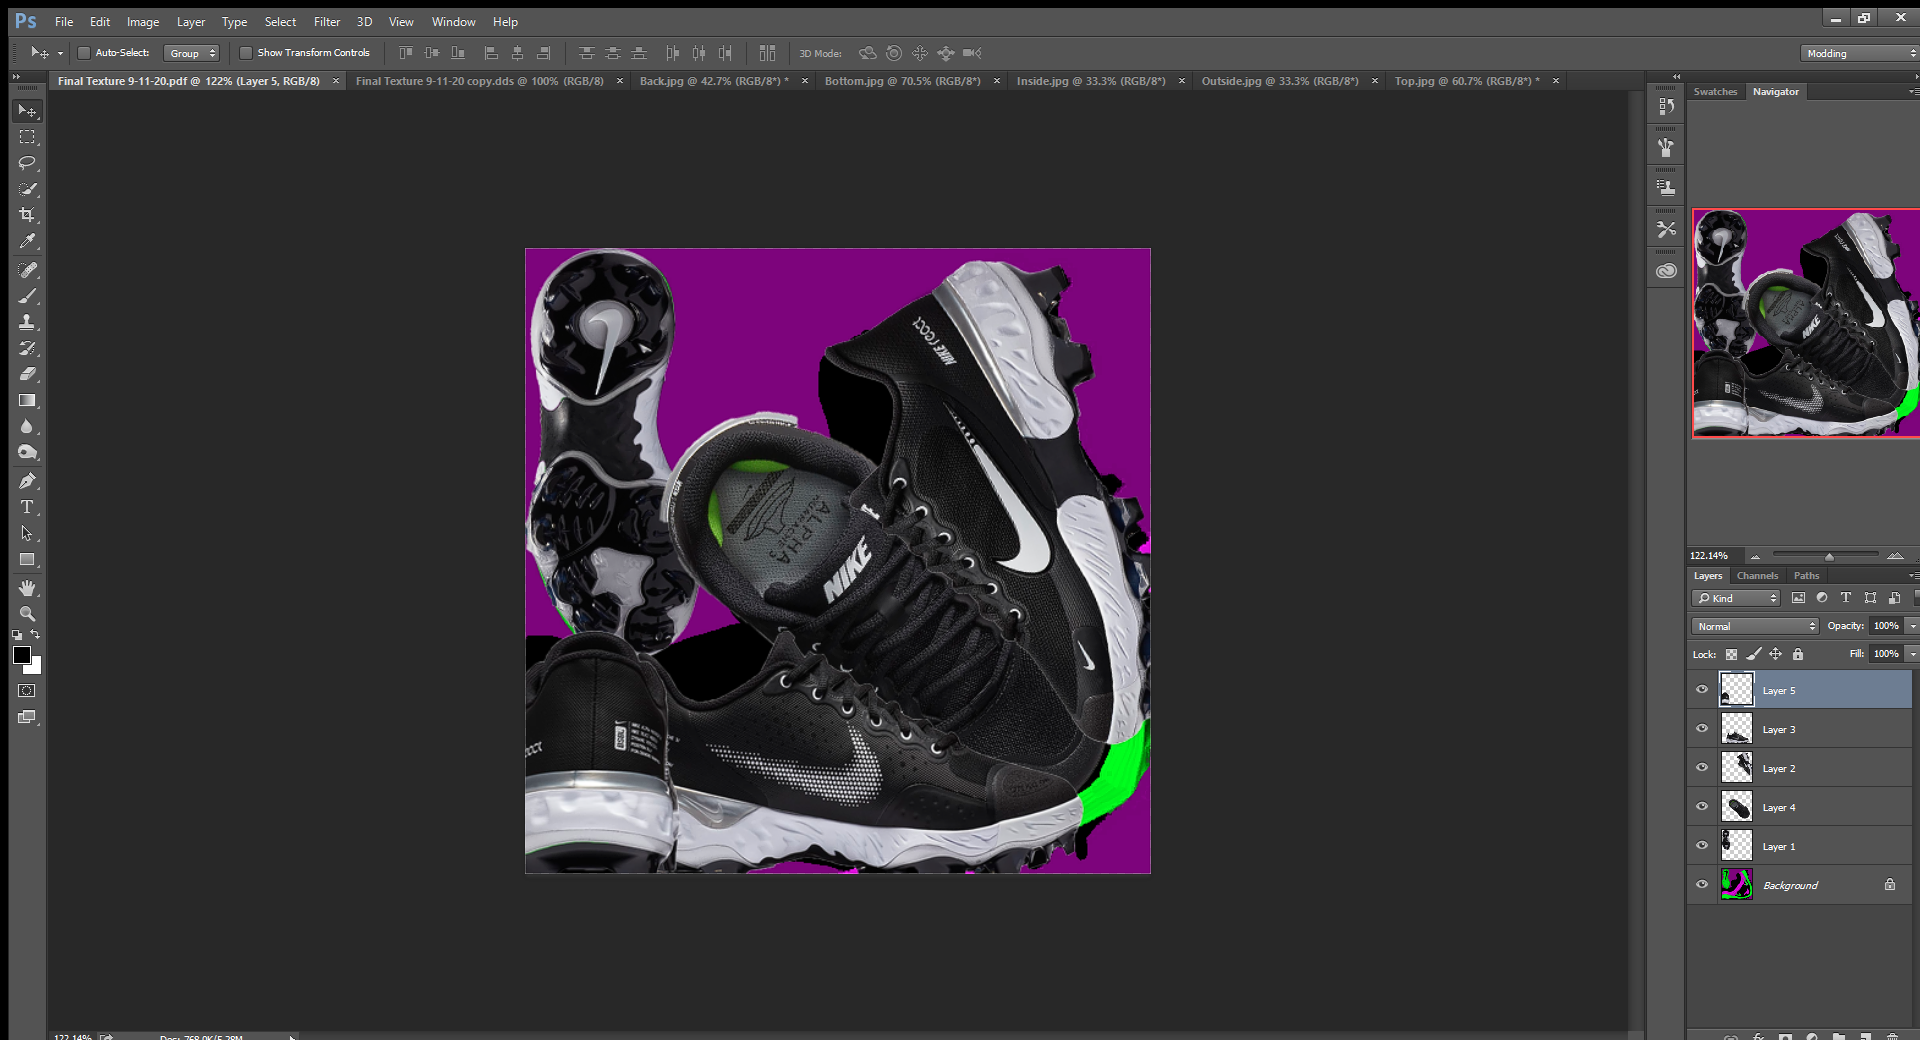
Task: Open the Auto-Select Group dropdown
Action: point(191,53)
